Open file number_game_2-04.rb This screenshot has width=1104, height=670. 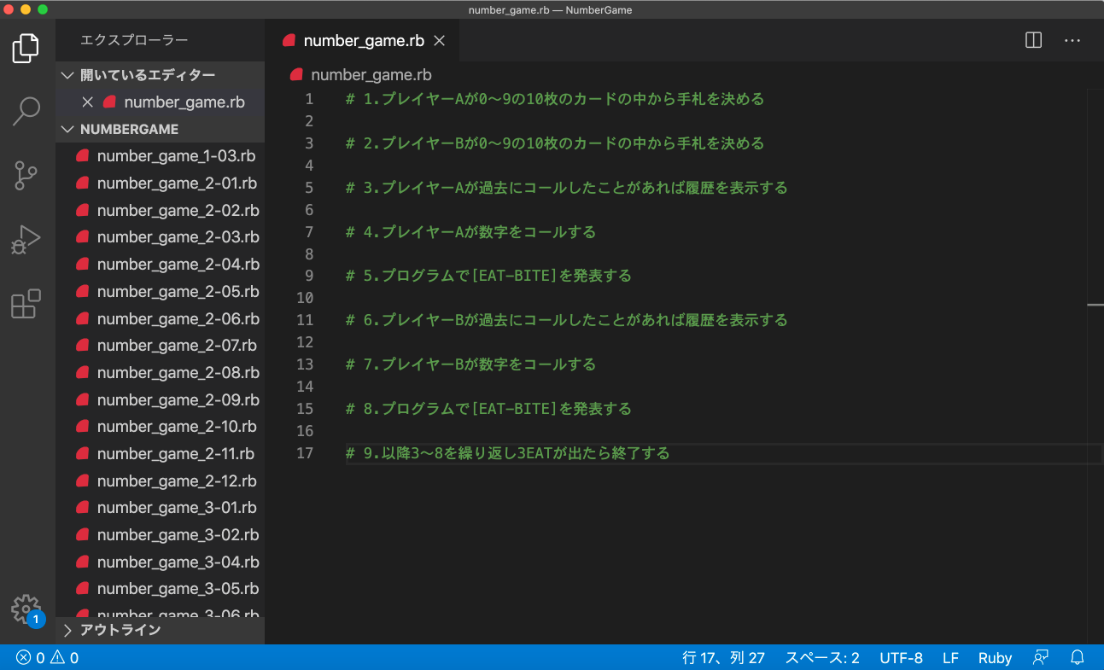tap(160, 265)
